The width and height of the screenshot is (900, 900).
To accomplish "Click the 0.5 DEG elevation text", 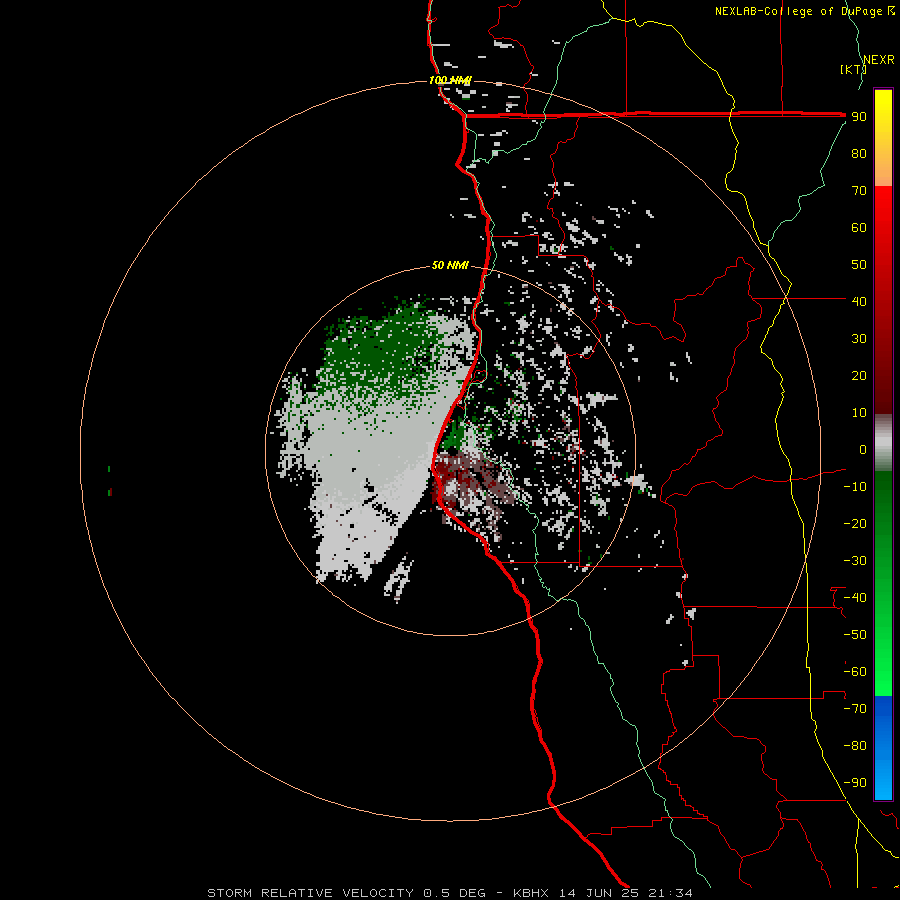I will pos(454,893).
